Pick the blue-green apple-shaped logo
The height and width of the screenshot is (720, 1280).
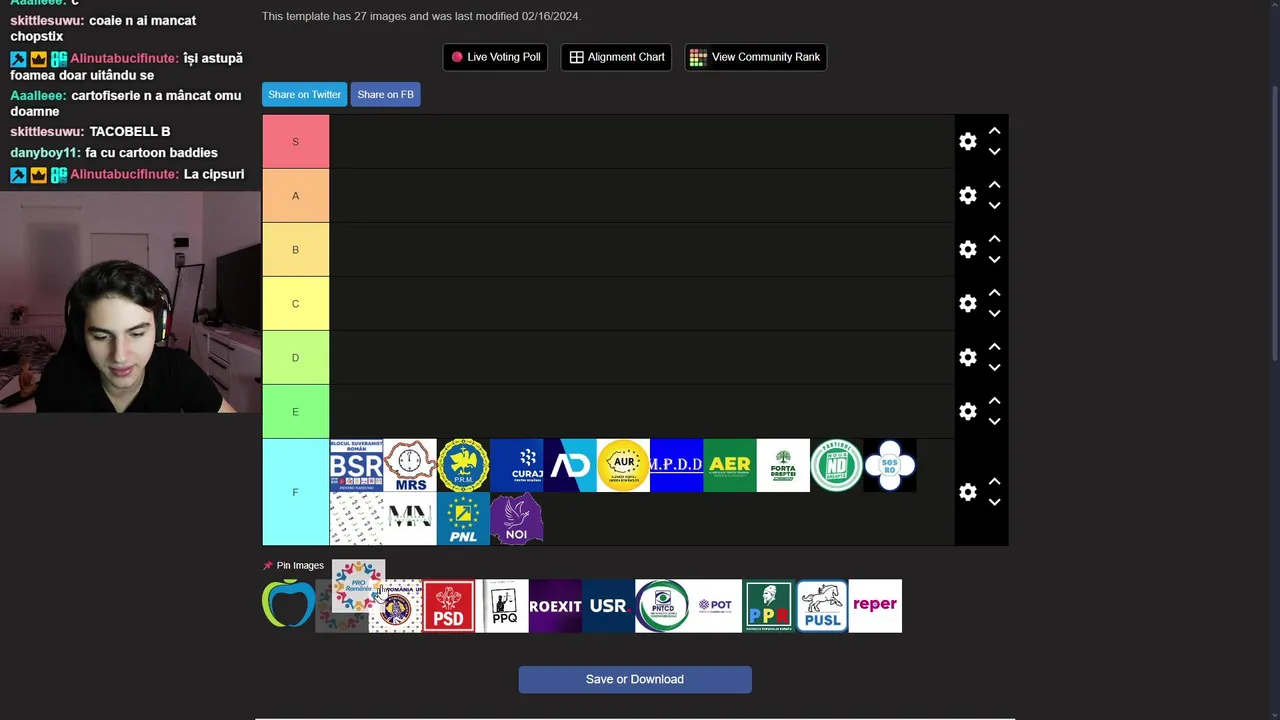(x=288, y=604)
